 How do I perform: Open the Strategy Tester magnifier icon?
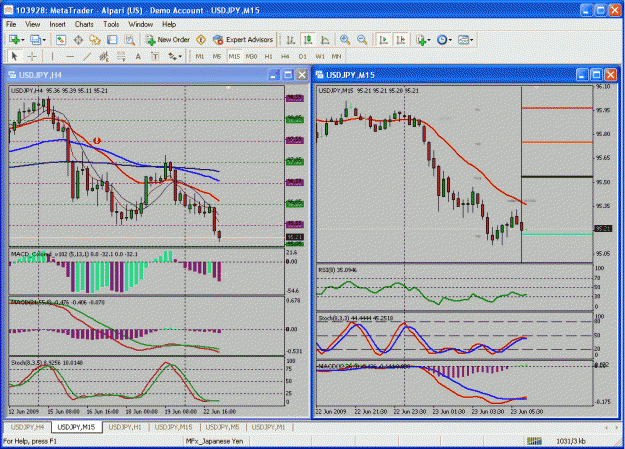pyautogui.click(x=129, y=39)
